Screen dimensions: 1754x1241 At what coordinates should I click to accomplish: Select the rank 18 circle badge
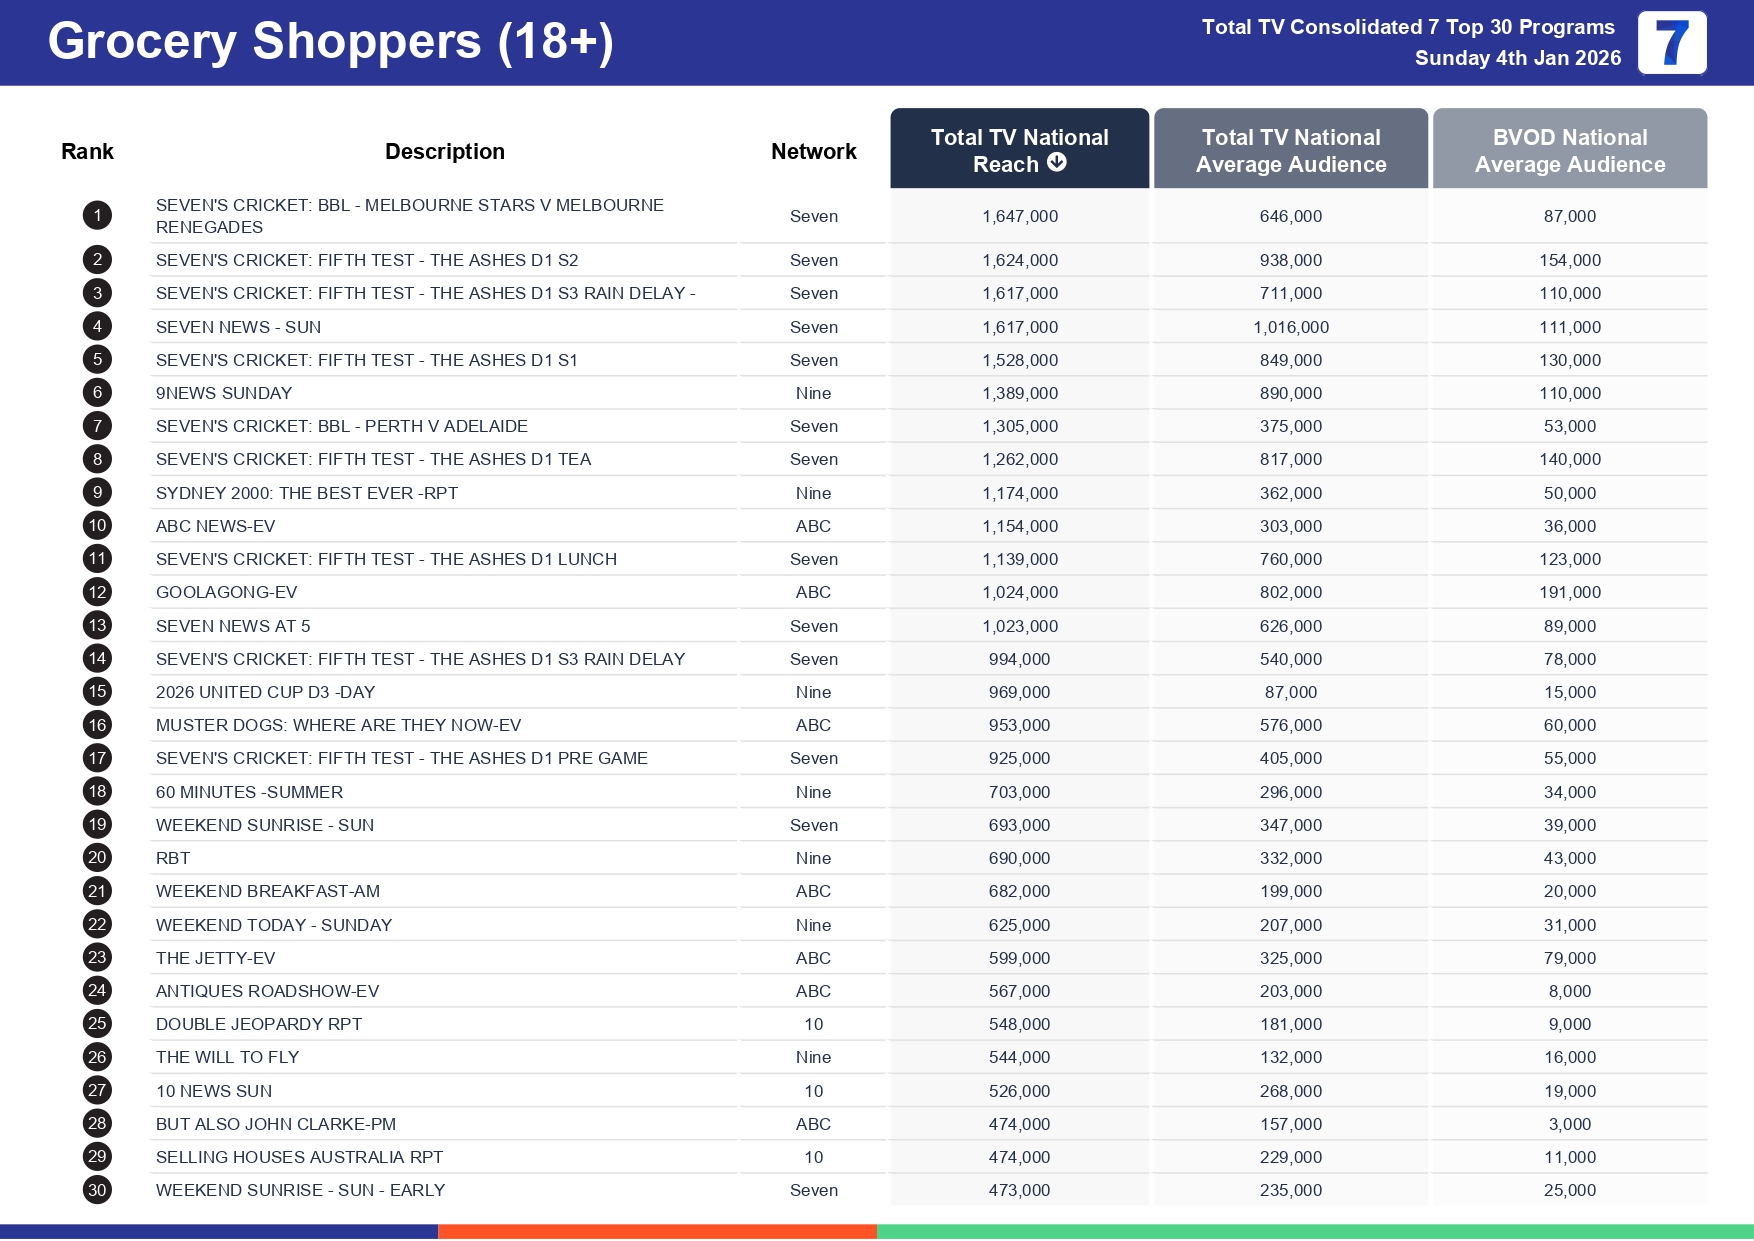point(97,791)
